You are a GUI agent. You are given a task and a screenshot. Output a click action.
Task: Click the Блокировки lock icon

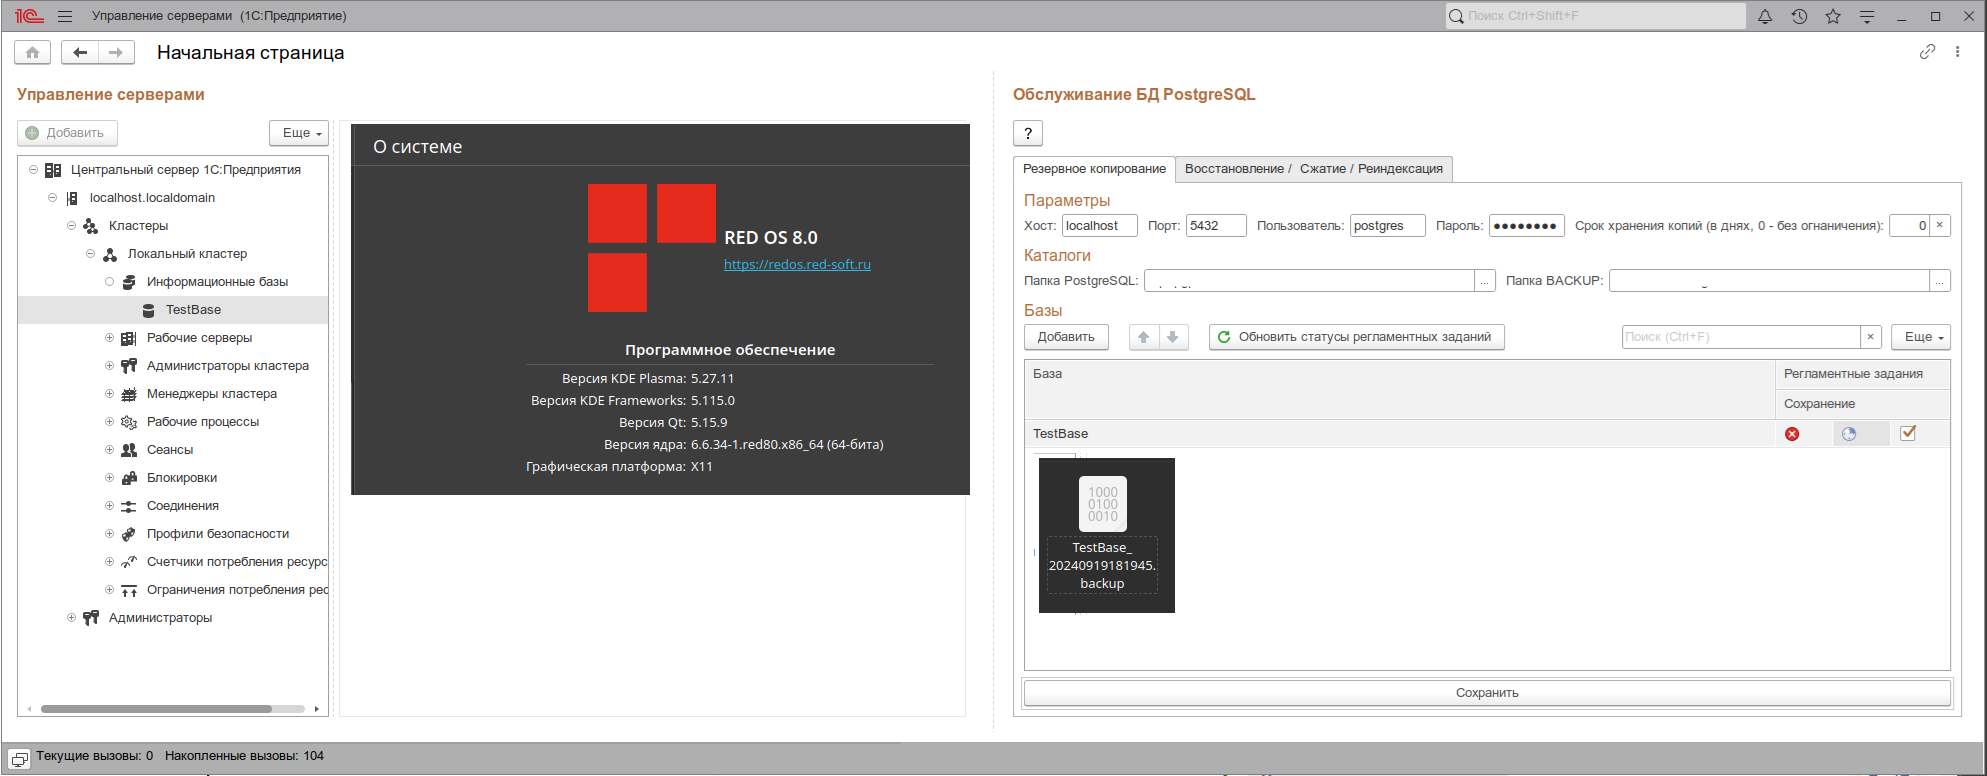tap(129, 478)
